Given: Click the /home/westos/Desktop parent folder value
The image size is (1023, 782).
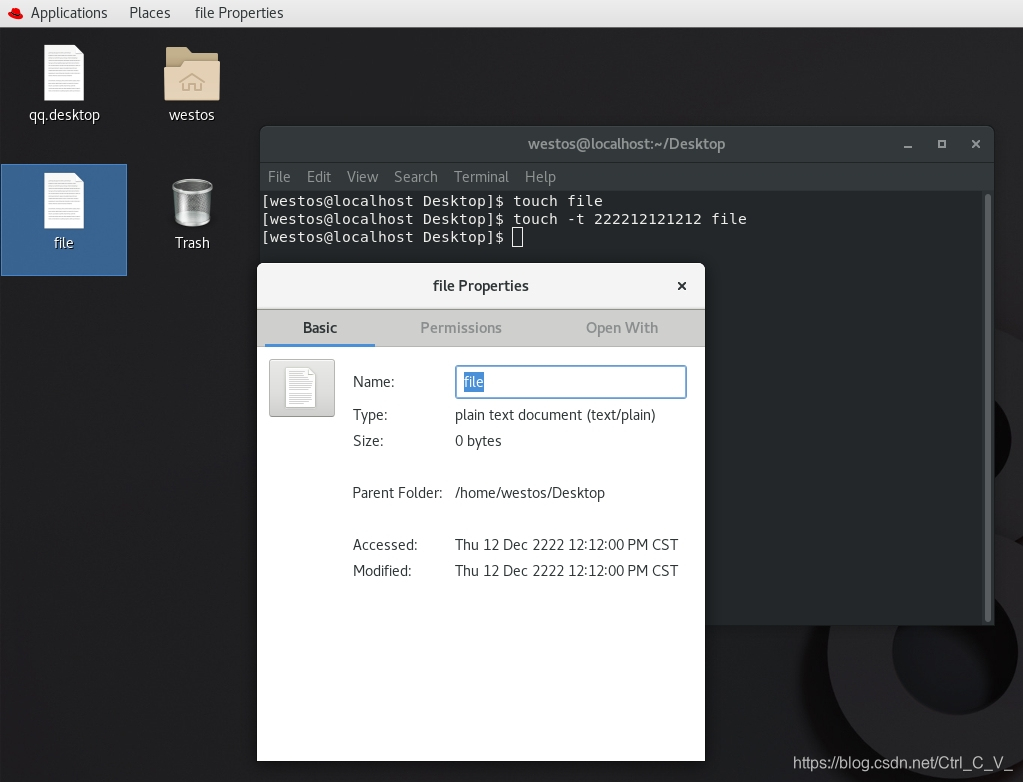Looking at the screenshot, I should click(530, 493).
